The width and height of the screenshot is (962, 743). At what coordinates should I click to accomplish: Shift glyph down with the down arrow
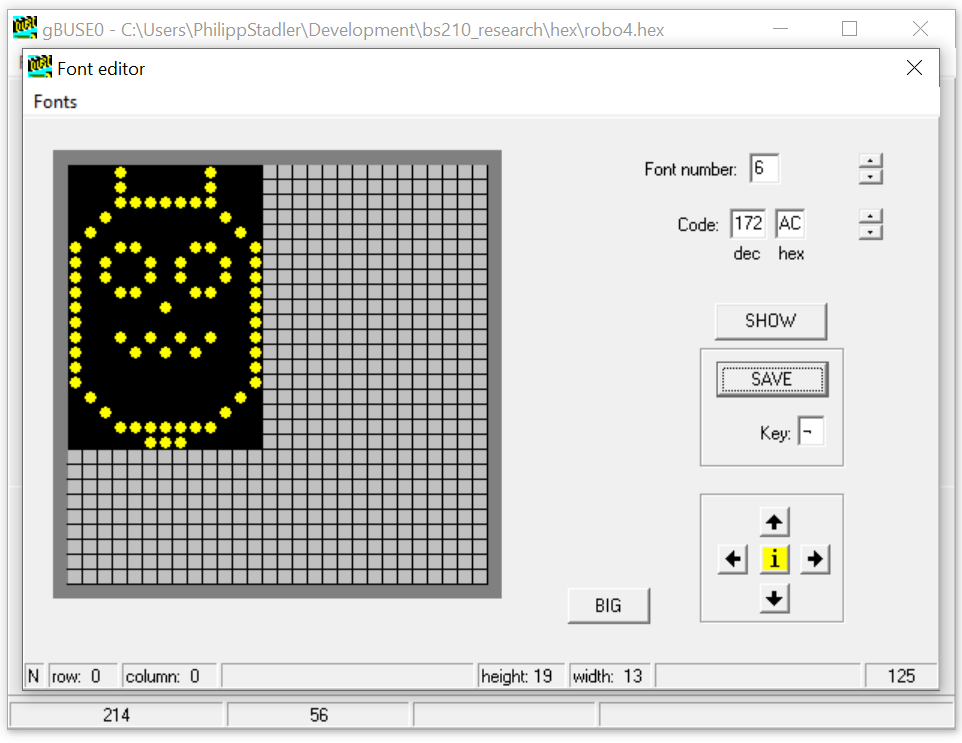[774, 598]
